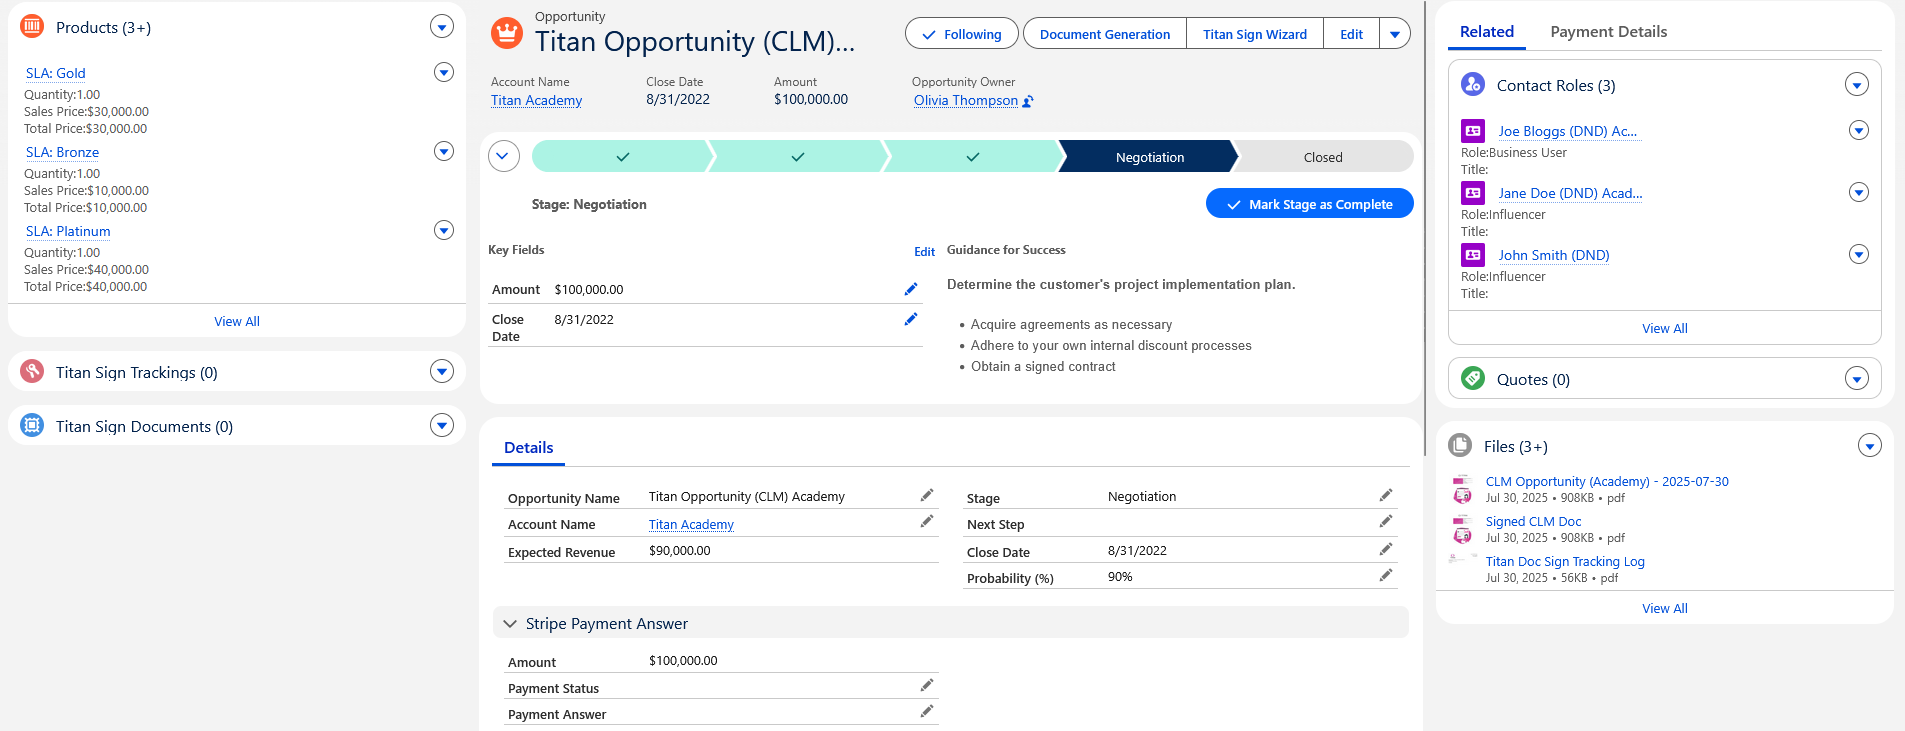Open SLA: Gold row actions dropdown
Screen dimensions: 1905x731
(x=444, y=72)
